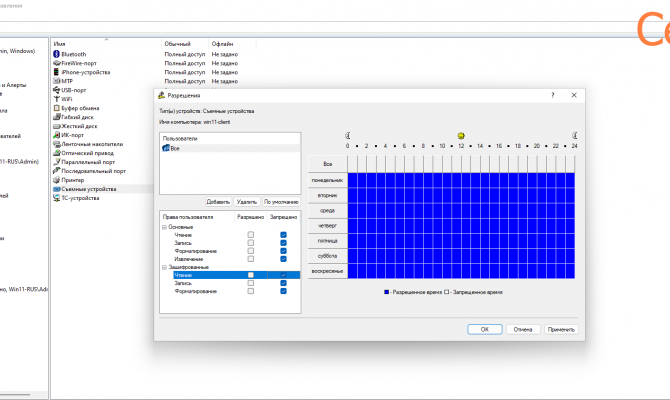670x400 pixels.
Task: Enable Разрешено checkbox for Основные Чтение
Action: click(x=251, y=234)
